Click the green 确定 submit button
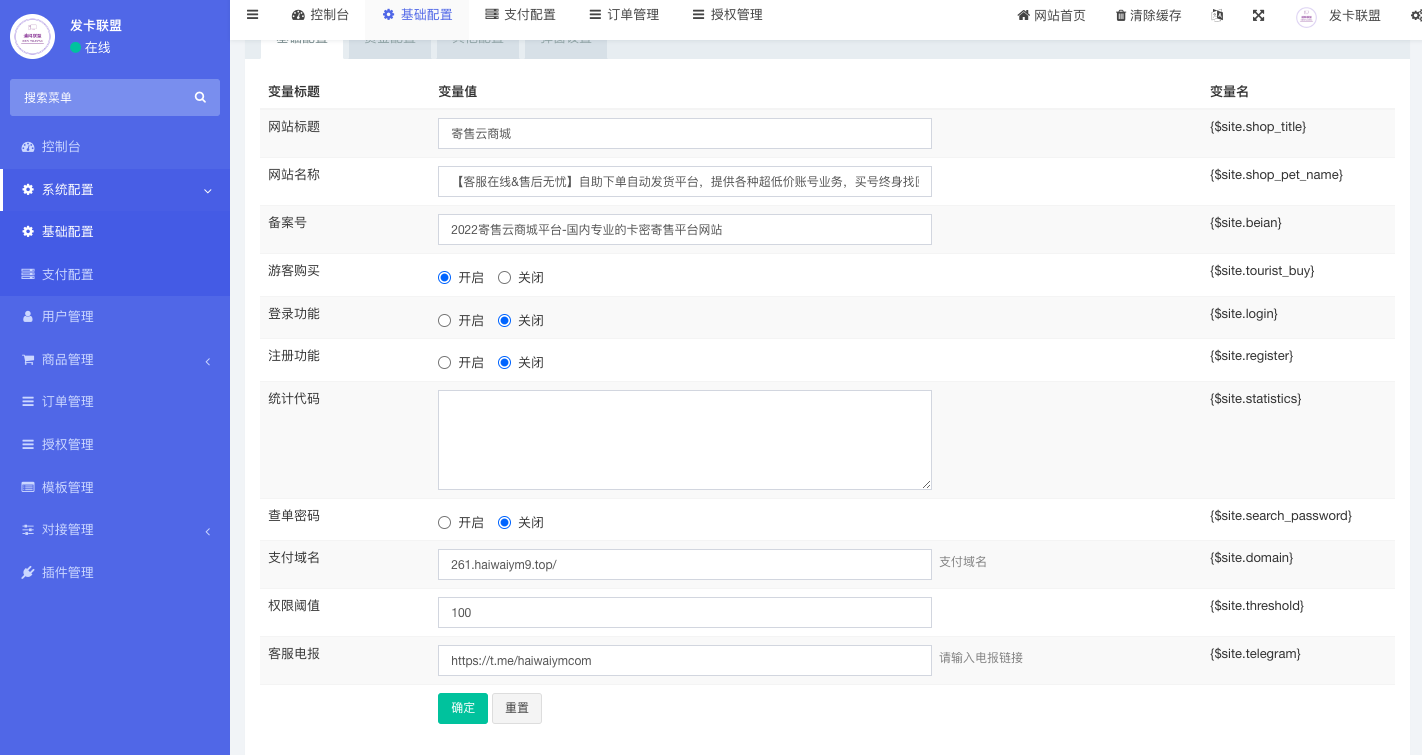1422x755 pixels. click(462, 708)
